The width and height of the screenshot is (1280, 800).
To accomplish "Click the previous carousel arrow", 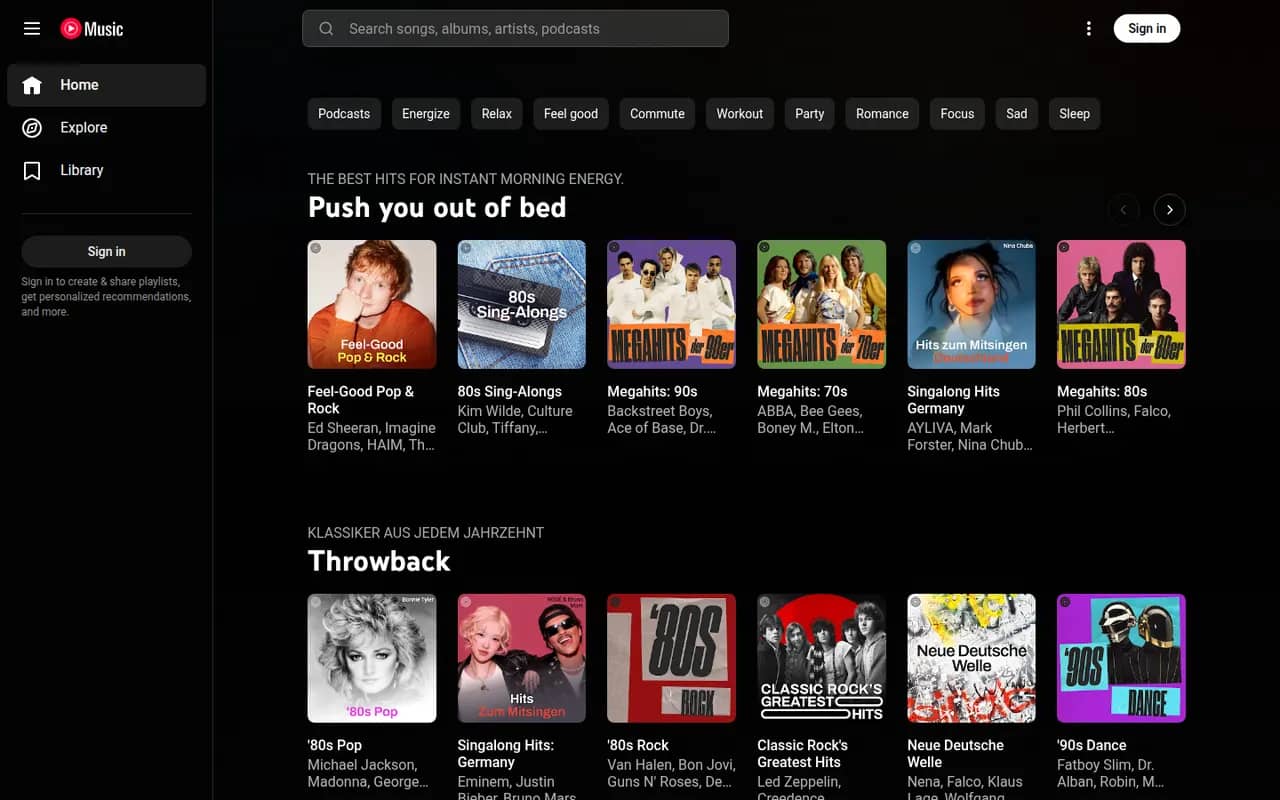I will [1123, 210].
